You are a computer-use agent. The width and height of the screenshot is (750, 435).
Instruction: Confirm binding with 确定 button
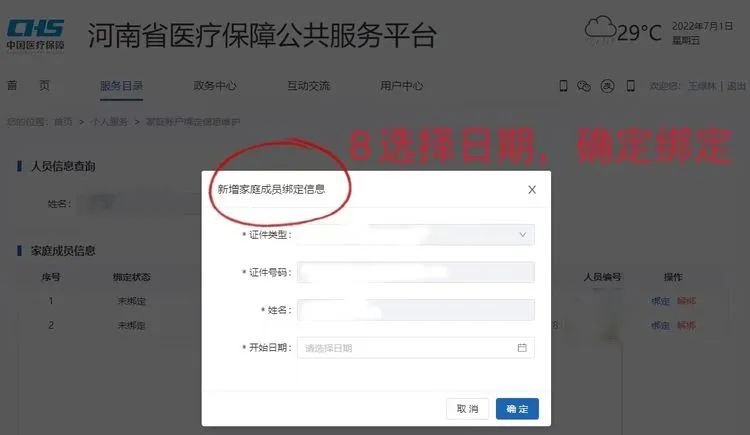pyautogui.click(x=517, y=409)
